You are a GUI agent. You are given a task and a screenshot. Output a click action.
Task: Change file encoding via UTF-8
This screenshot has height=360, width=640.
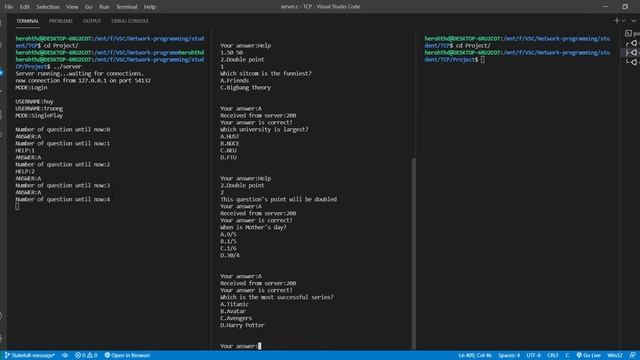point(533,355)
